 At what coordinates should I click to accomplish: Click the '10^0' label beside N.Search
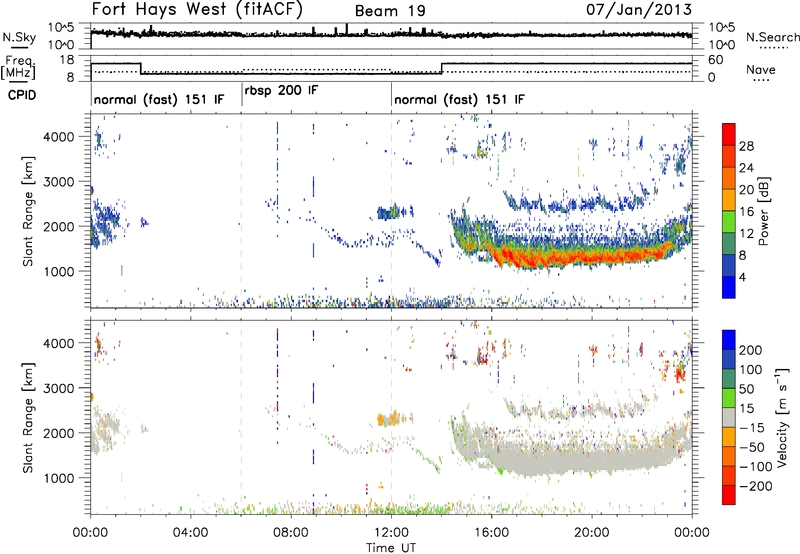(722, 45)
